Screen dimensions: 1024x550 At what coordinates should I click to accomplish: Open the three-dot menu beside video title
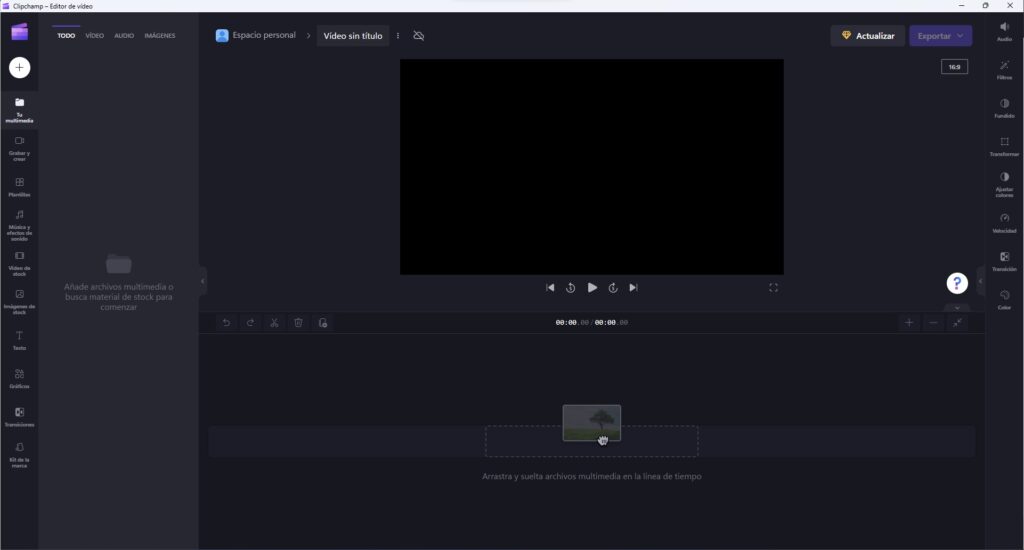398,36
